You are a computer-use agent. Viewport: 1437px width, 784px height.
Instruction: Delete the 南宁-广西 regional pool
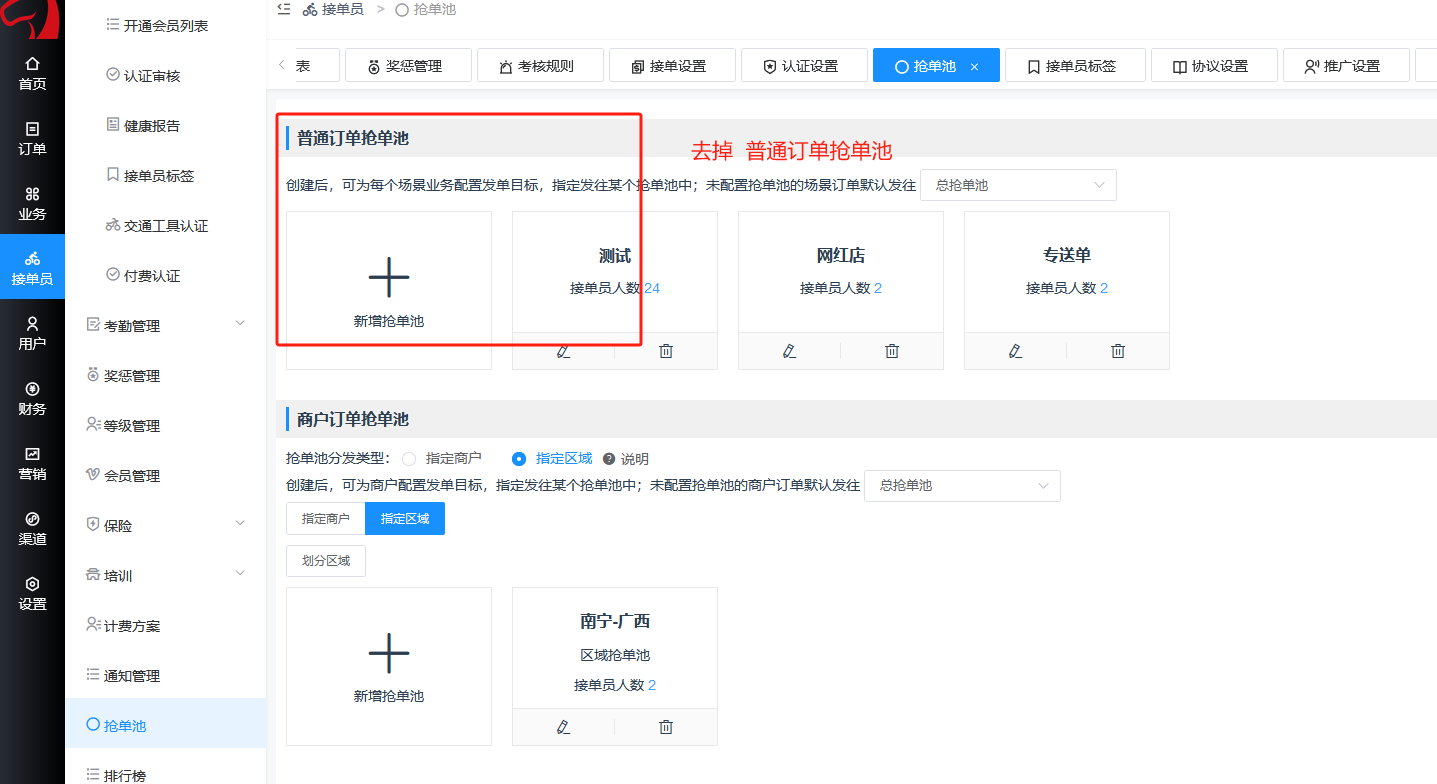(666, 727)
